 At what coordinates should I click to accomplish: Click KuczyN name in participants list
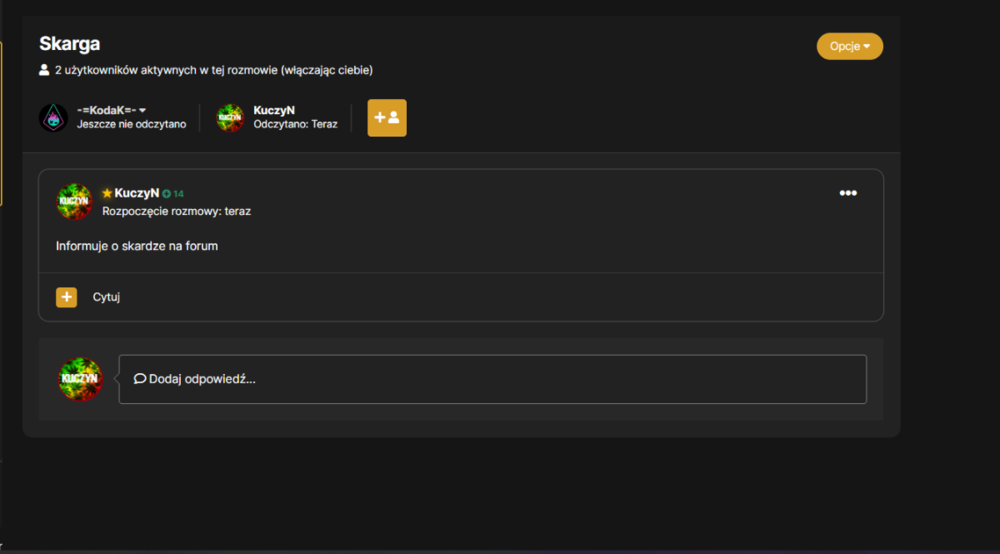[274, 110]
